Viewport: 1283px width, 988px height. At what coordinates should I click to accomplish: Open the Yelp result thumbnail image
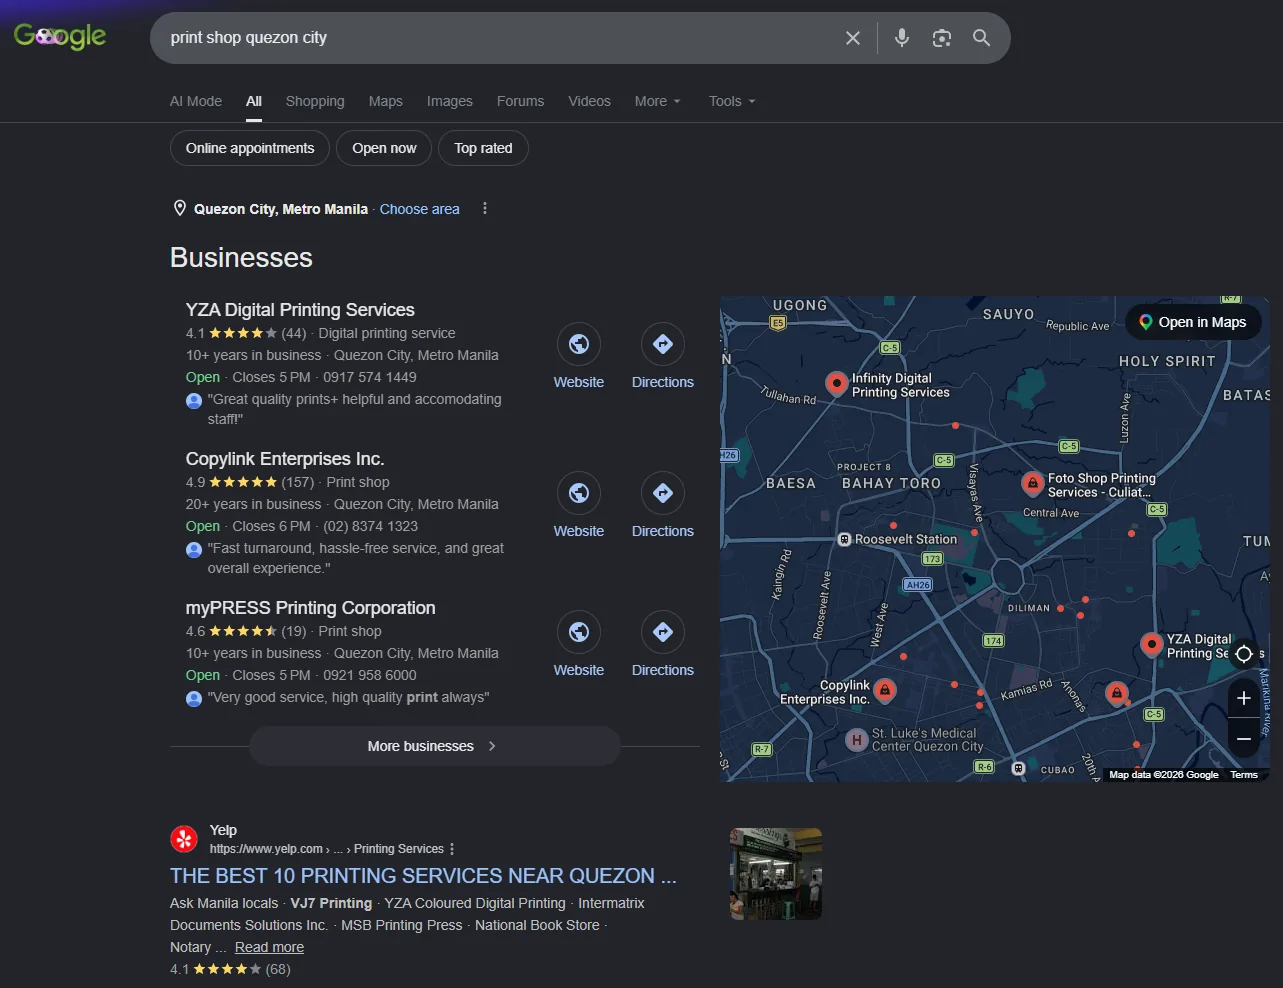point(776,874)
